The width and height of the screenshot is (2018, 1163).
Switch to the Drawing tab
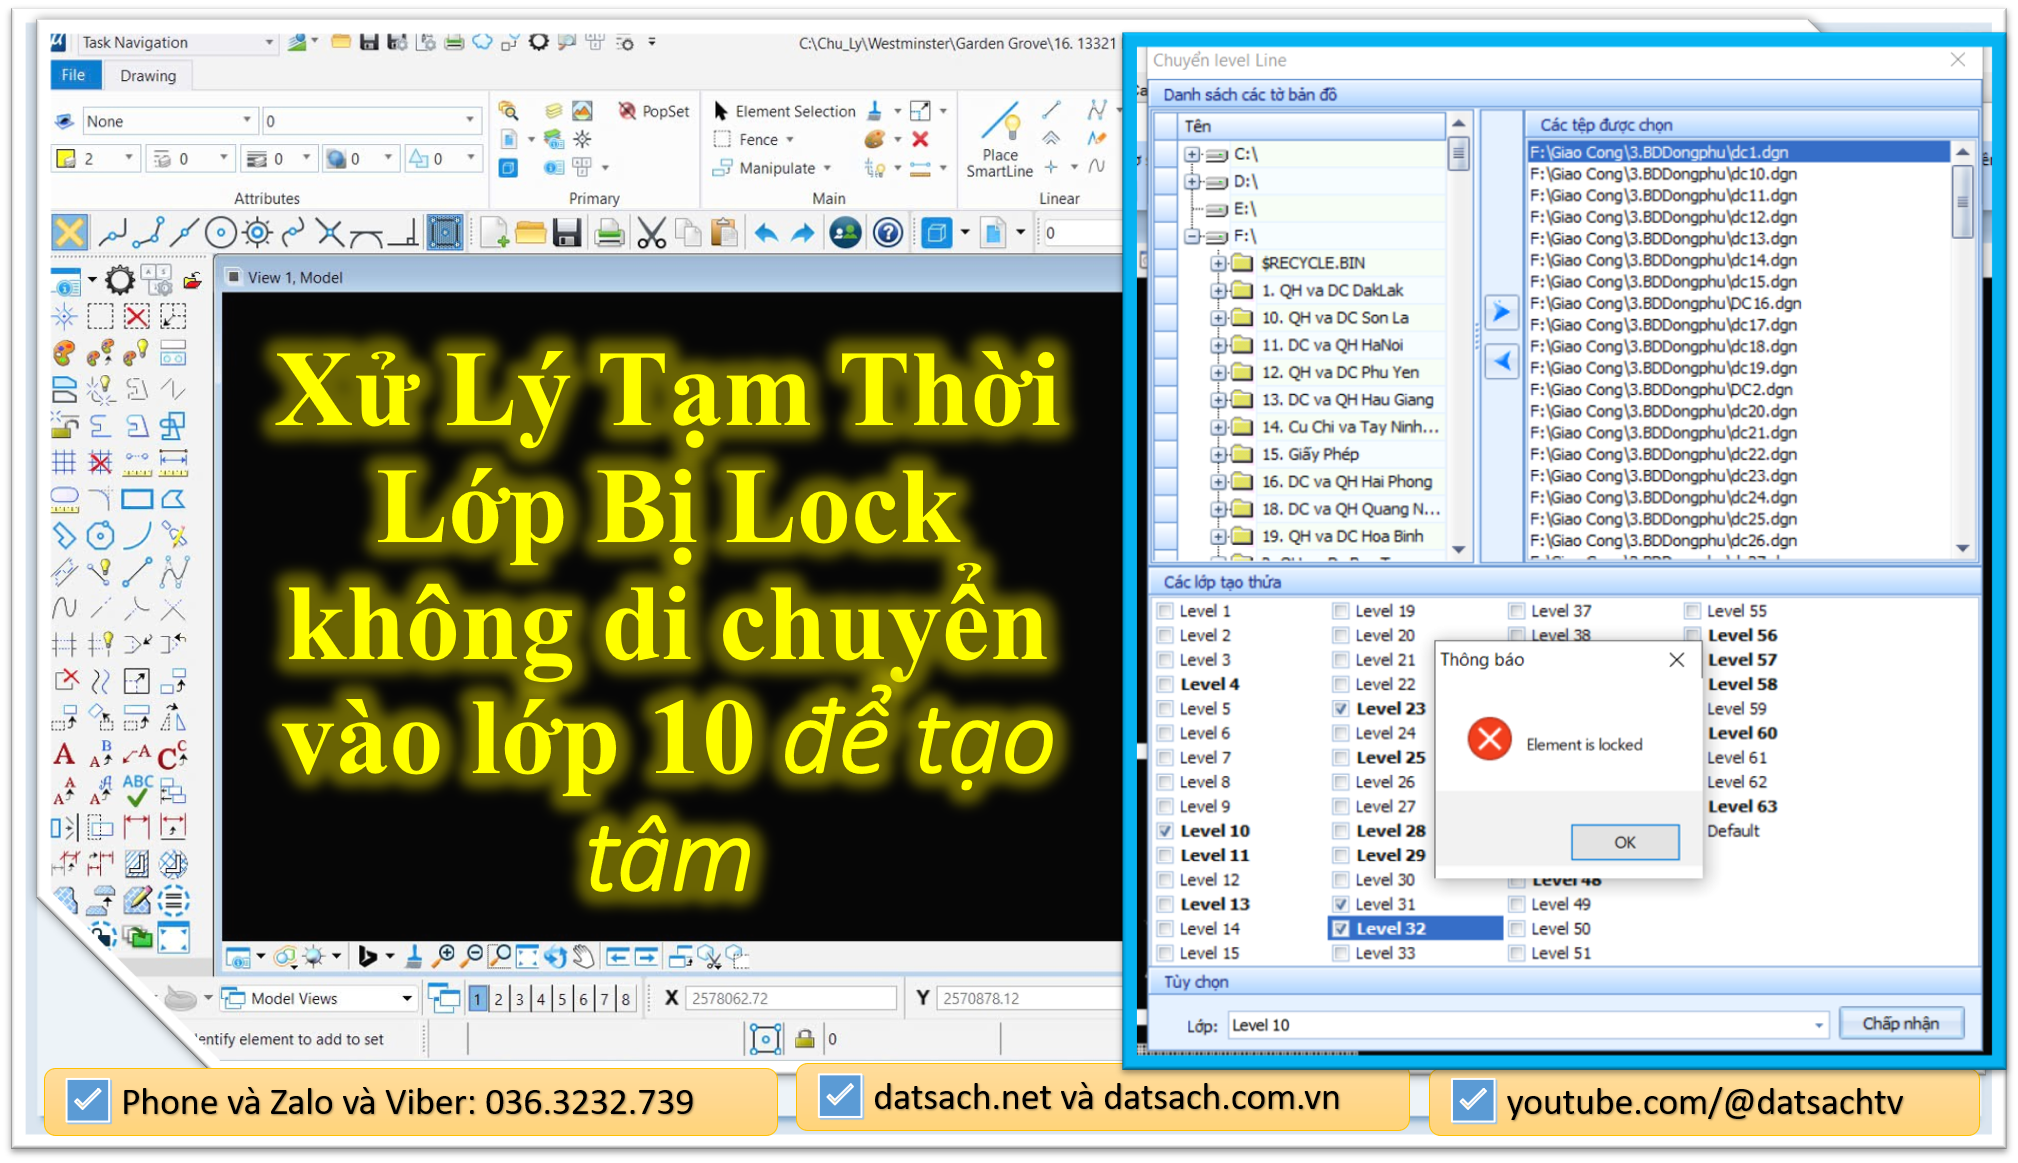point(146,75)
